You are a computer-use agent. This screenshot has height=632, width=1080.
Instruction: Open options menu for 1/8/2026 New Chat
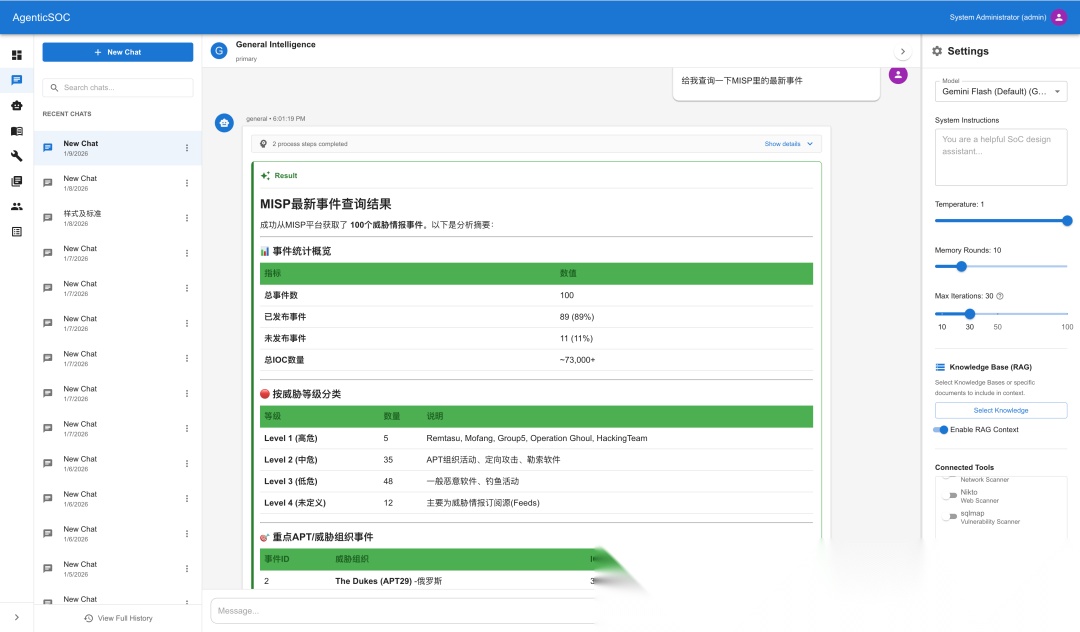(x=187, y=183)
